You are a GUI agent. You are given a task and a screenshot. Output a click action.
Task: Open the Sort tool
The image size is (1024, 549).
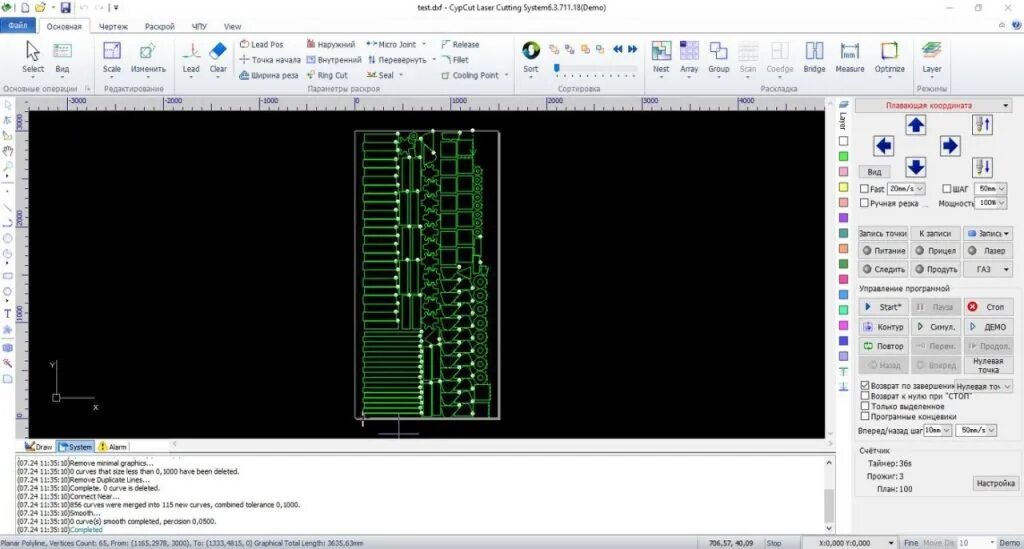531,57
